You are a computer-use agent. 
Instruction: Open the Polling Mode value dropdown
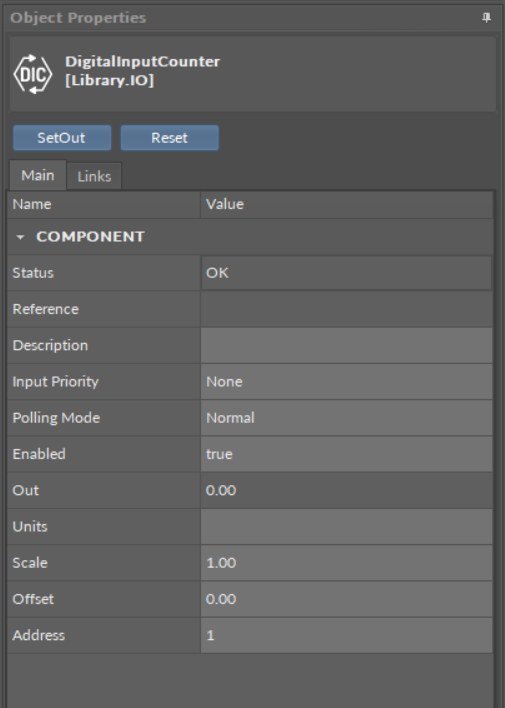coord(346,418)
